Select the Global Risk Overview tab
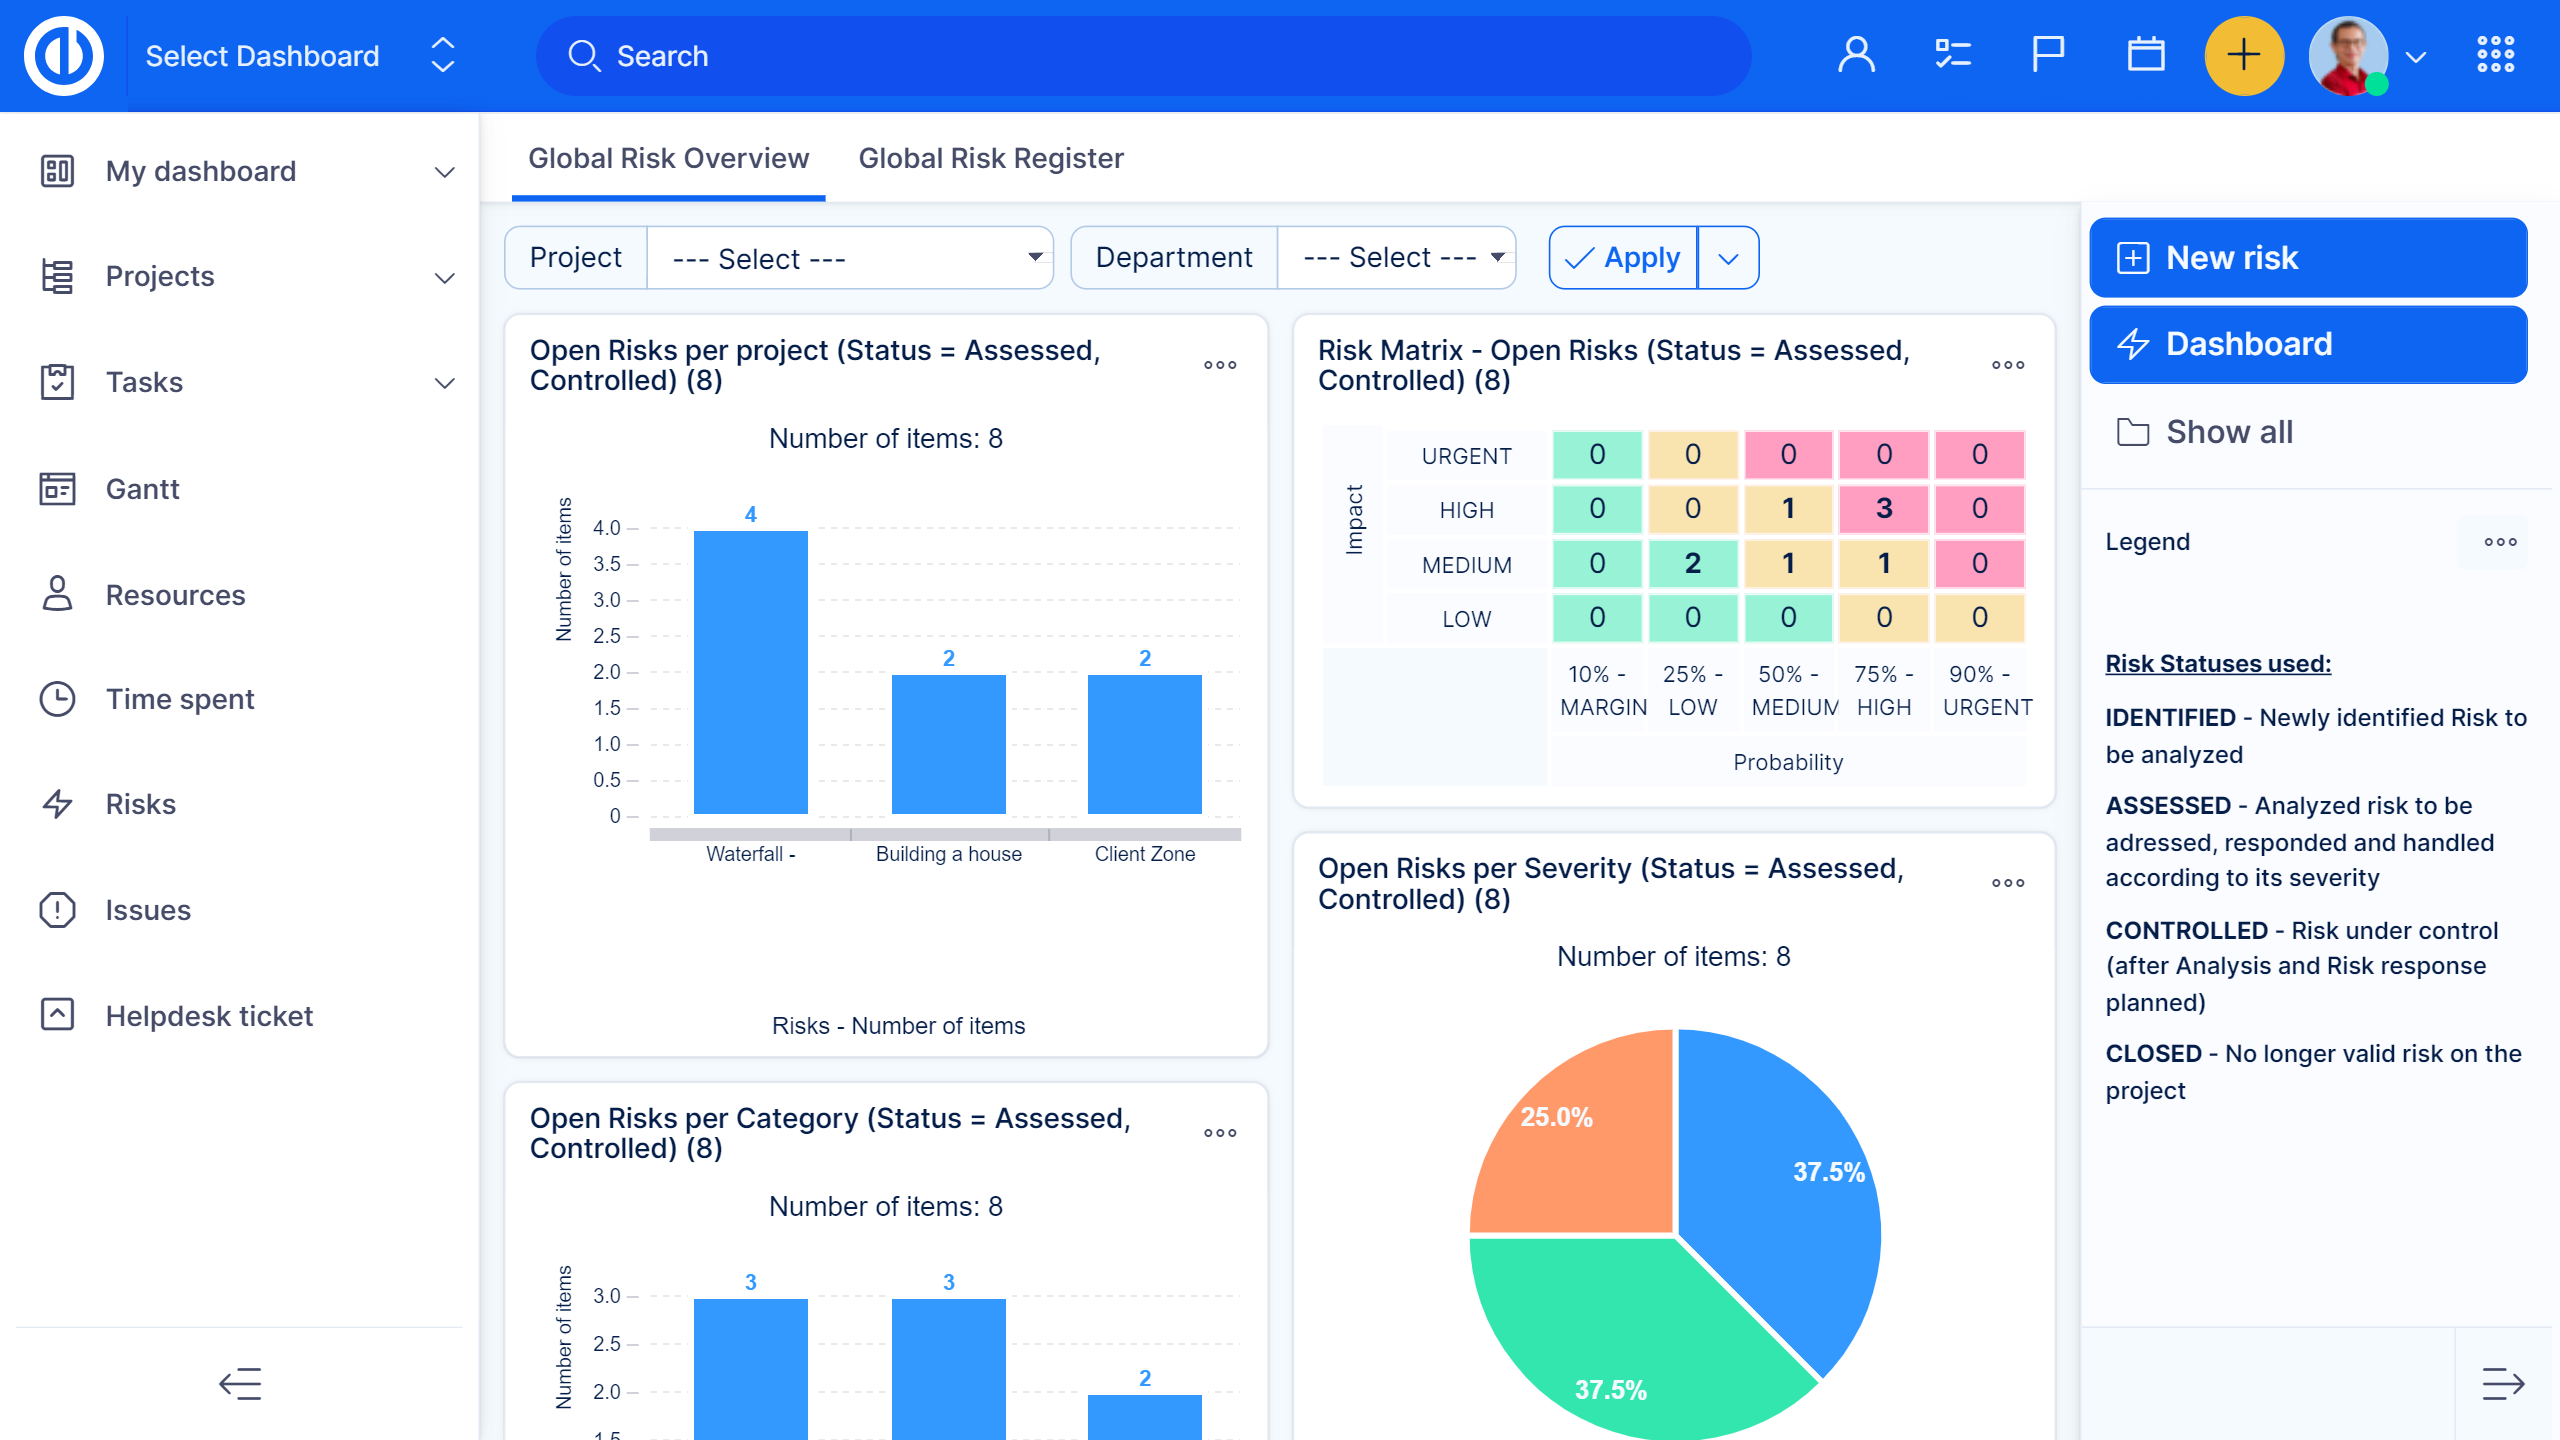Screen dimensions: 2560x1440 [668, 158]
